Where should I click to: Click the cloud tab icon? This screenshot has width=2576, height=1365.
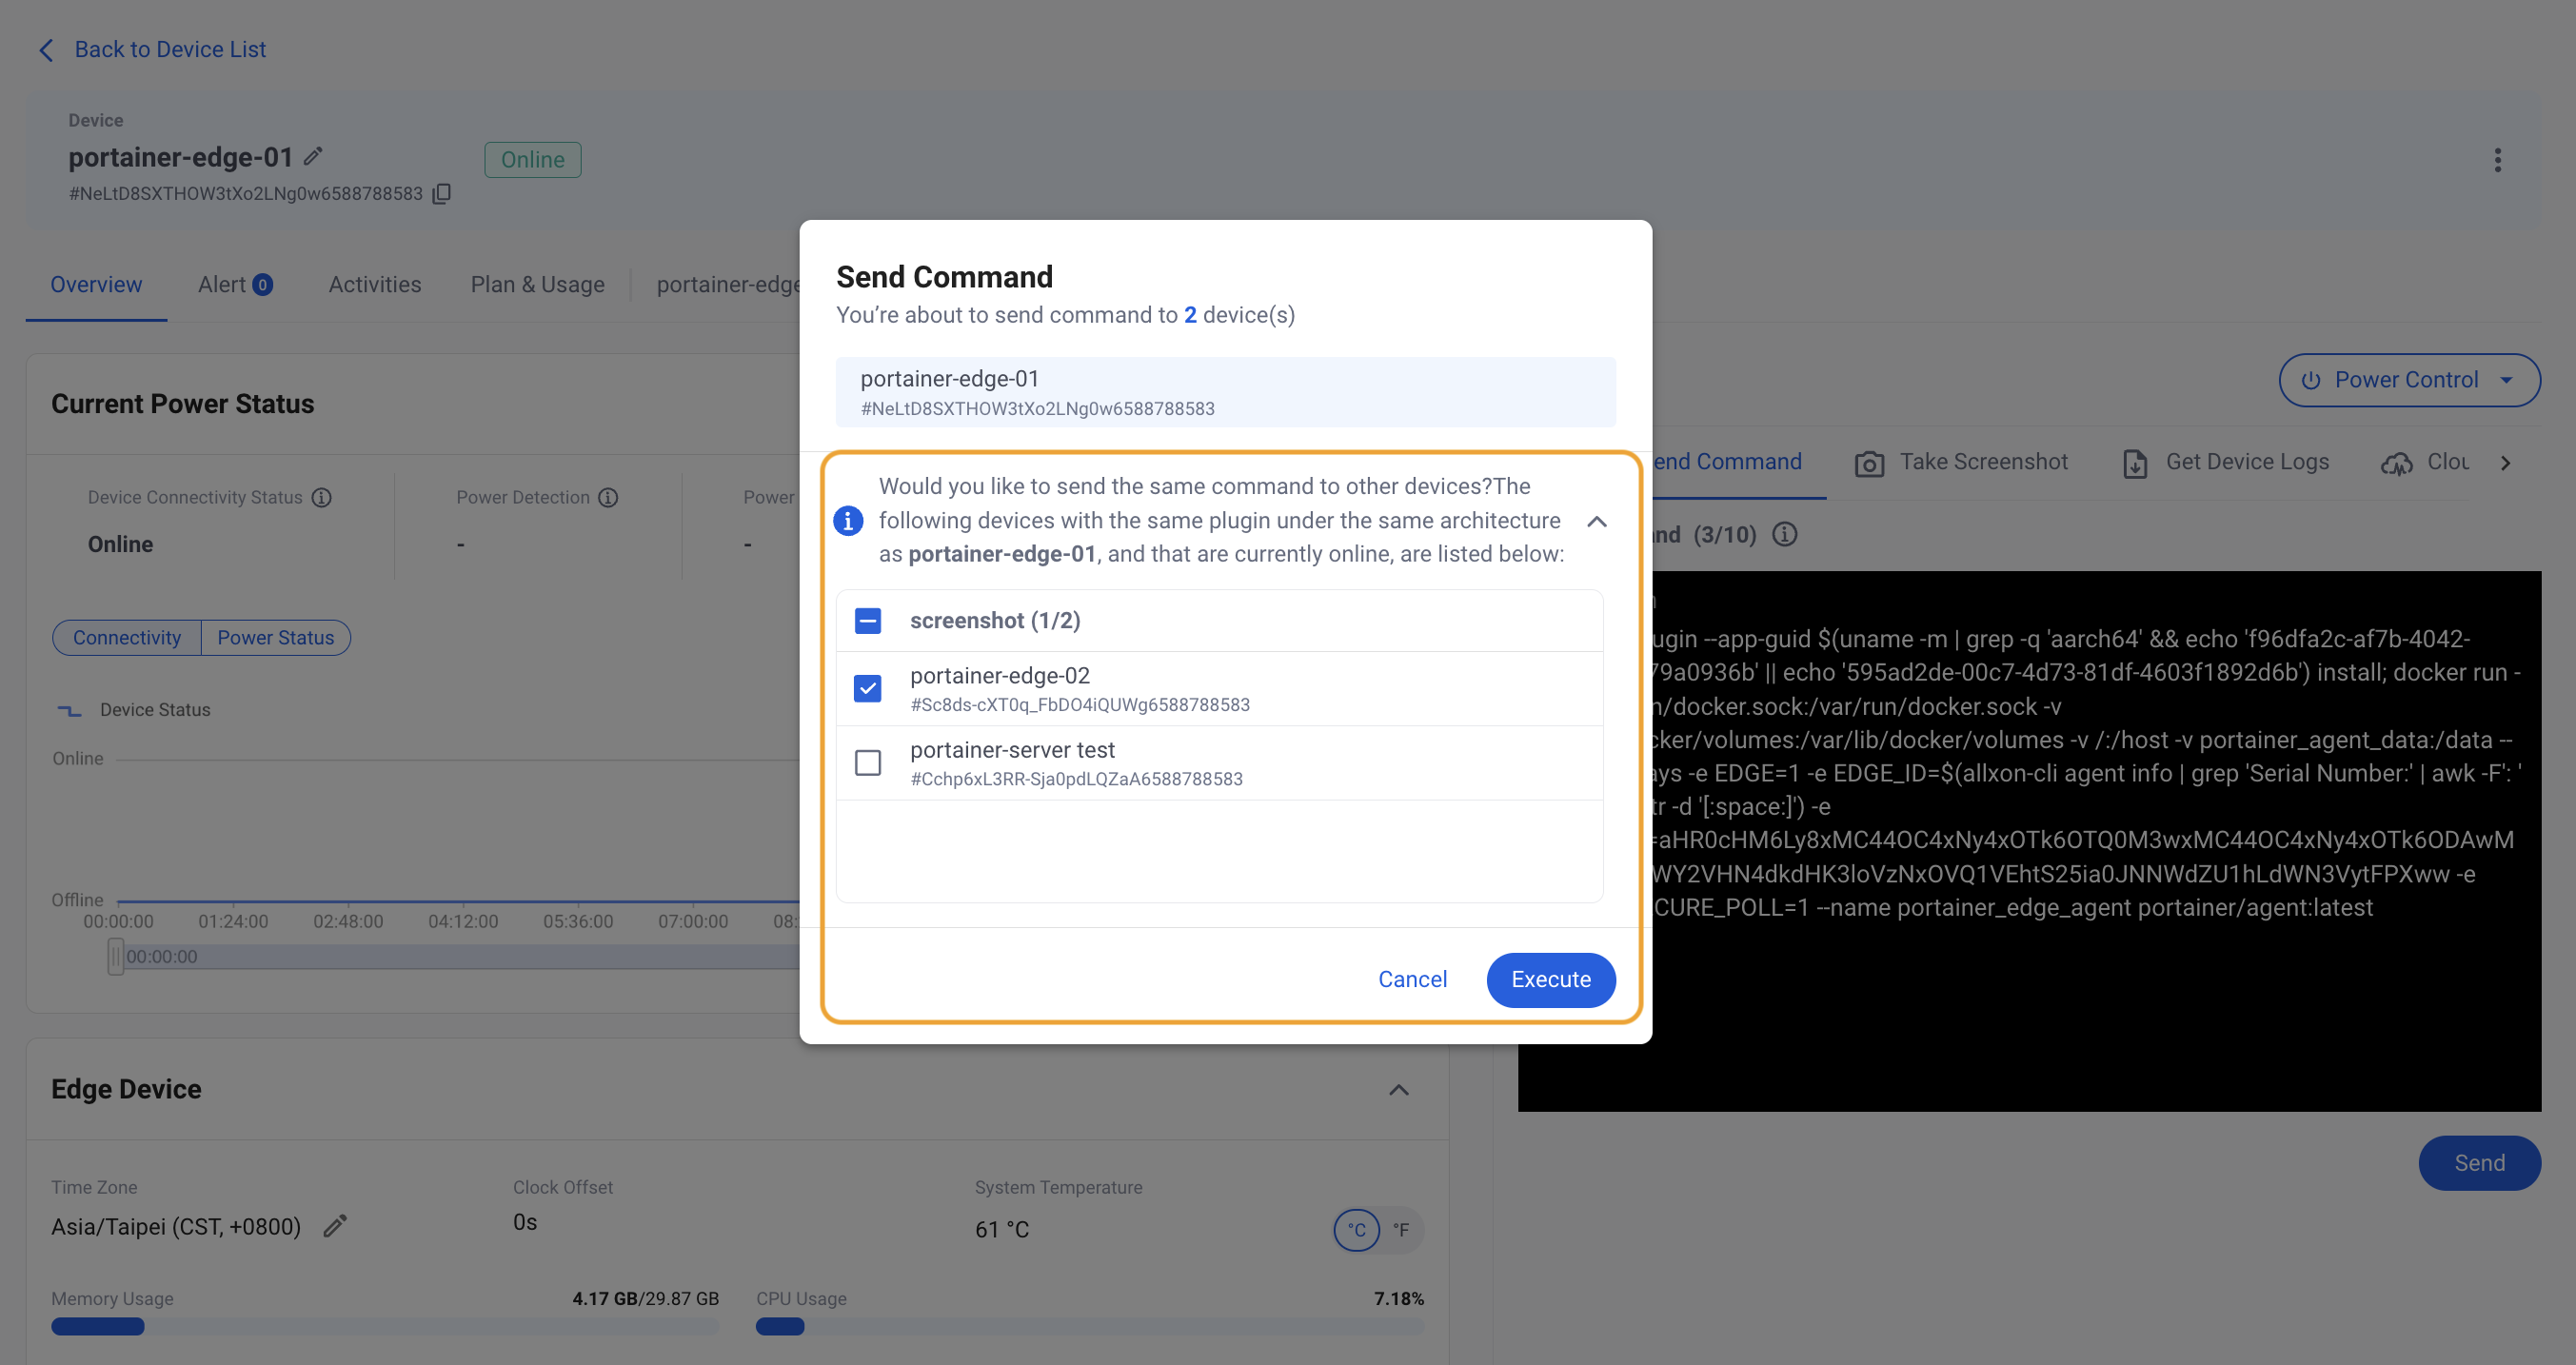click(x=2396, y=463)
